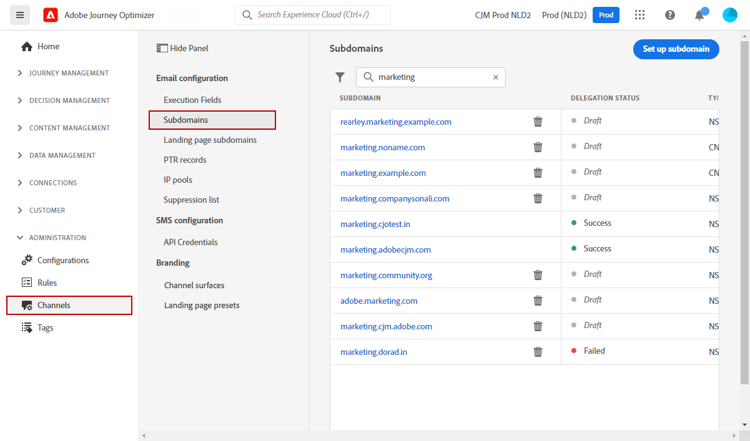Delete the marketing.noname.com subdomain
This screenshot has height=441, width=750.
point(538,147)
